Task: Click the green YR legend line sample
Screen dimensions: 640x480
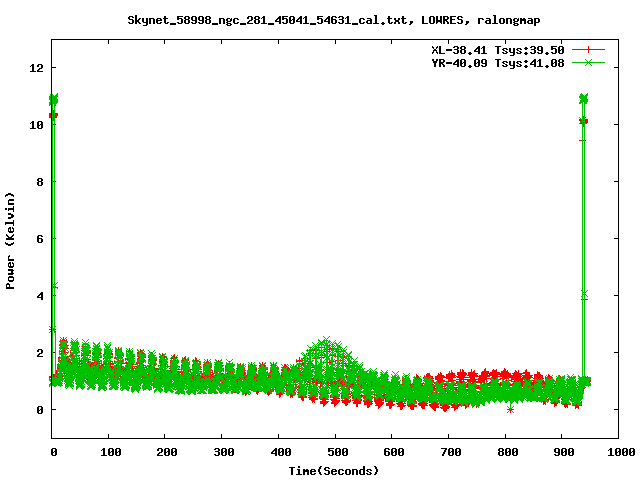Action: [588, 63]
